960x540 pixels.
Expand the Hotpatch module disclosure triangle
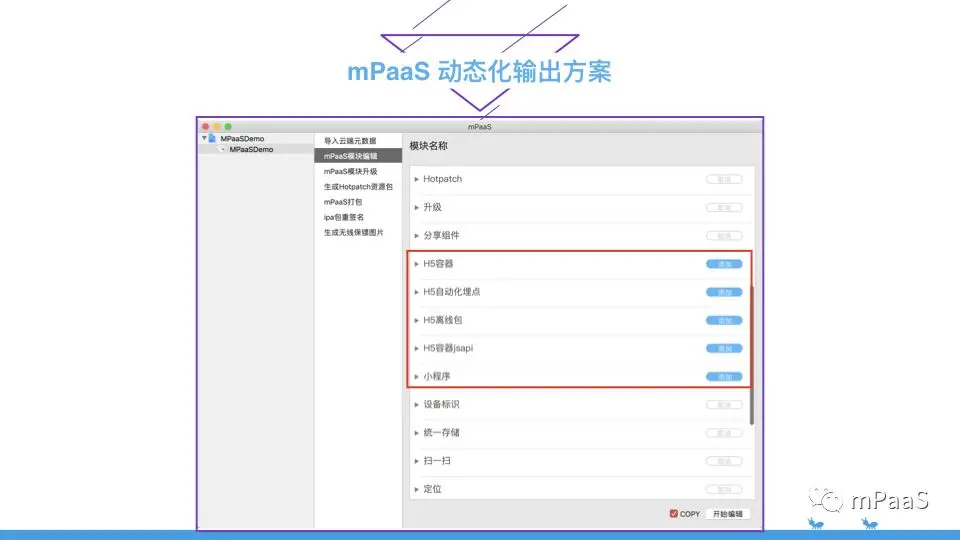(416, 179)
